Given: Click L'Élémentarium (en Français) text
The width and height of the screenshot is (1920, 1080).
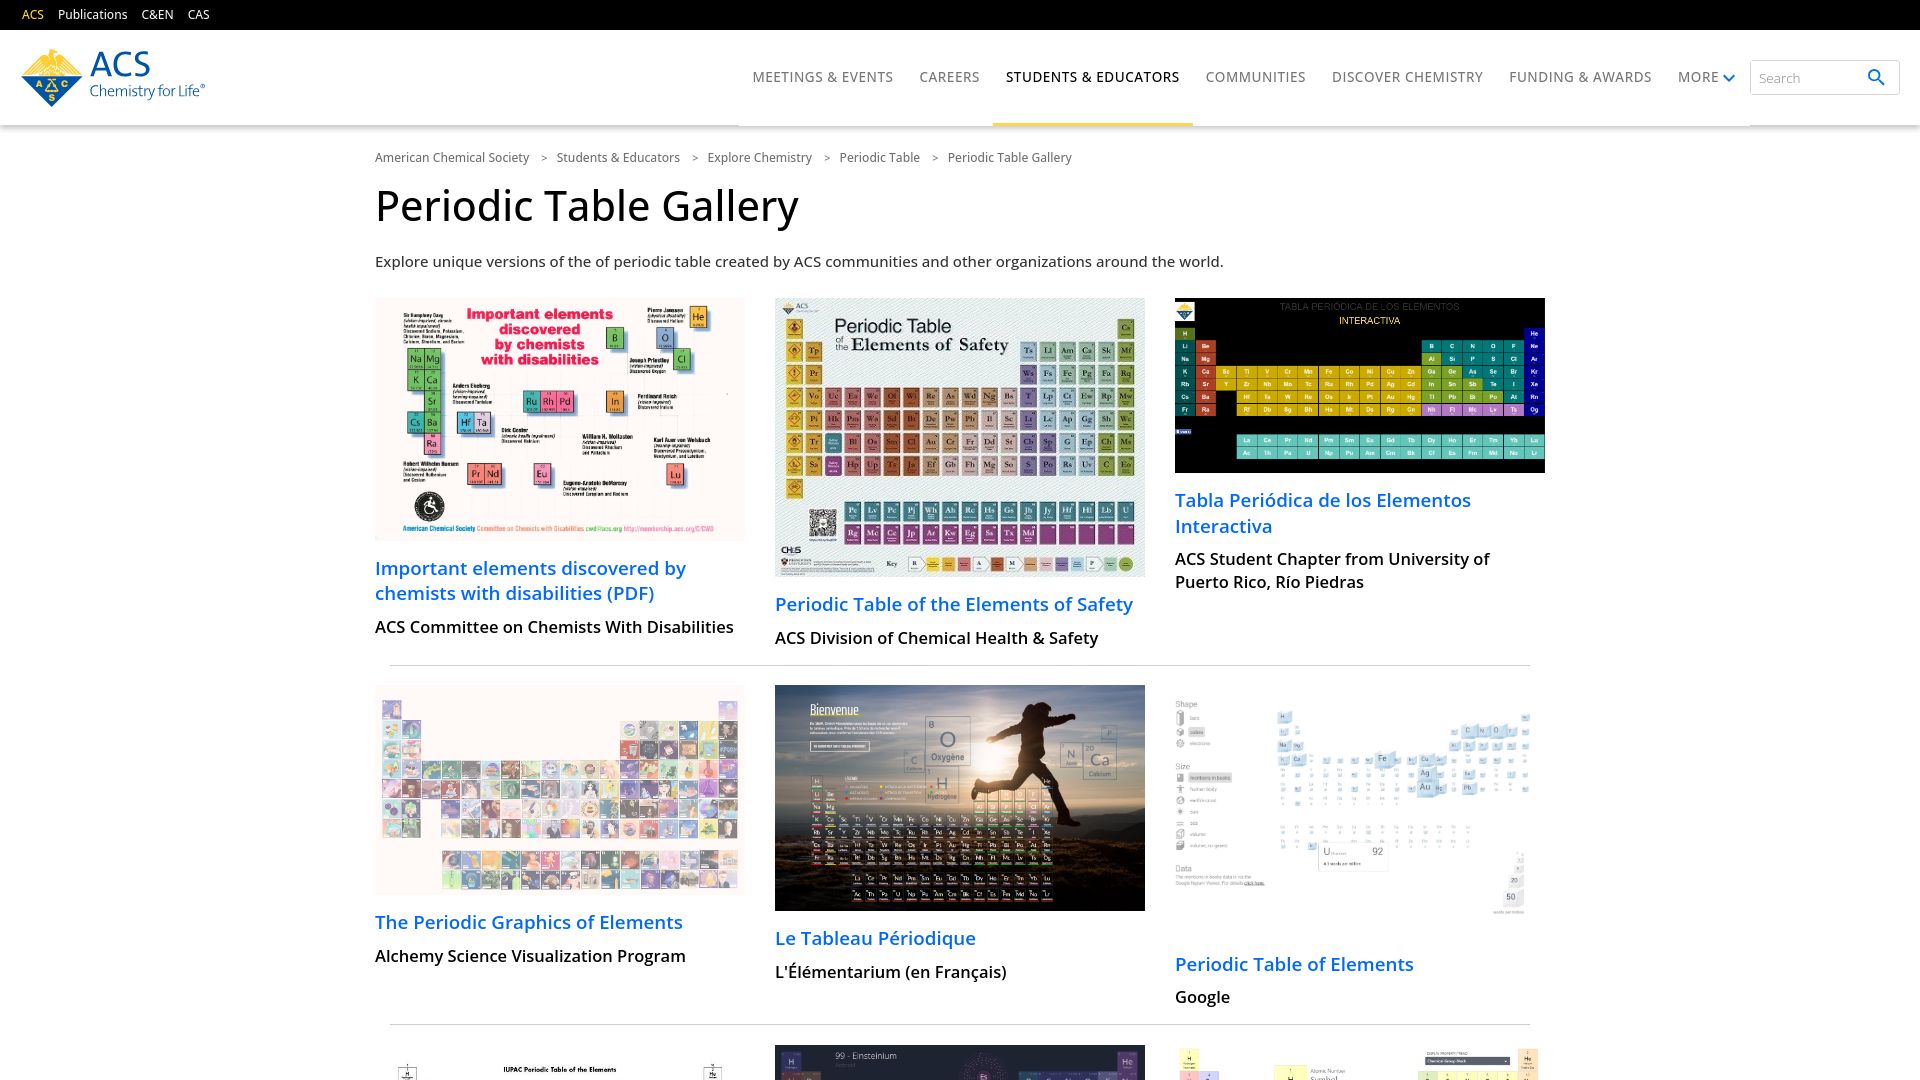Looking at the screenshot, I should click(890, 972).
